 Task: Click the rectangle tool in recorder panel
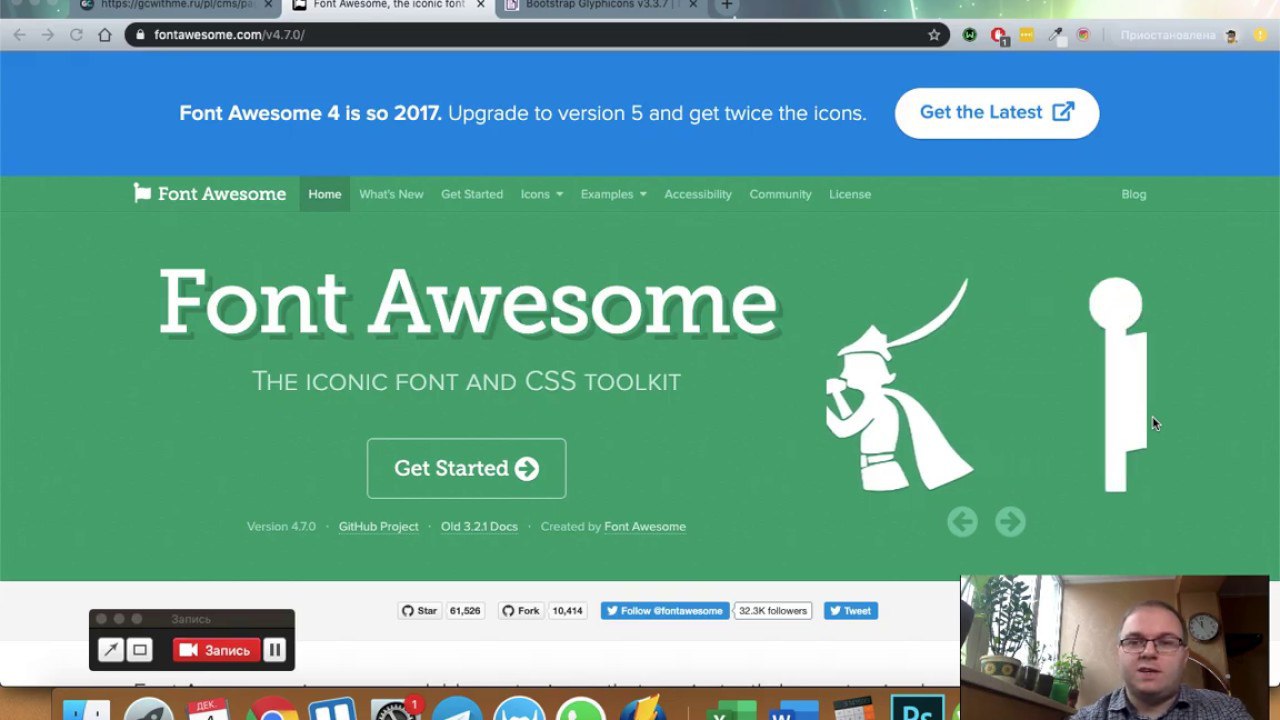140,650
